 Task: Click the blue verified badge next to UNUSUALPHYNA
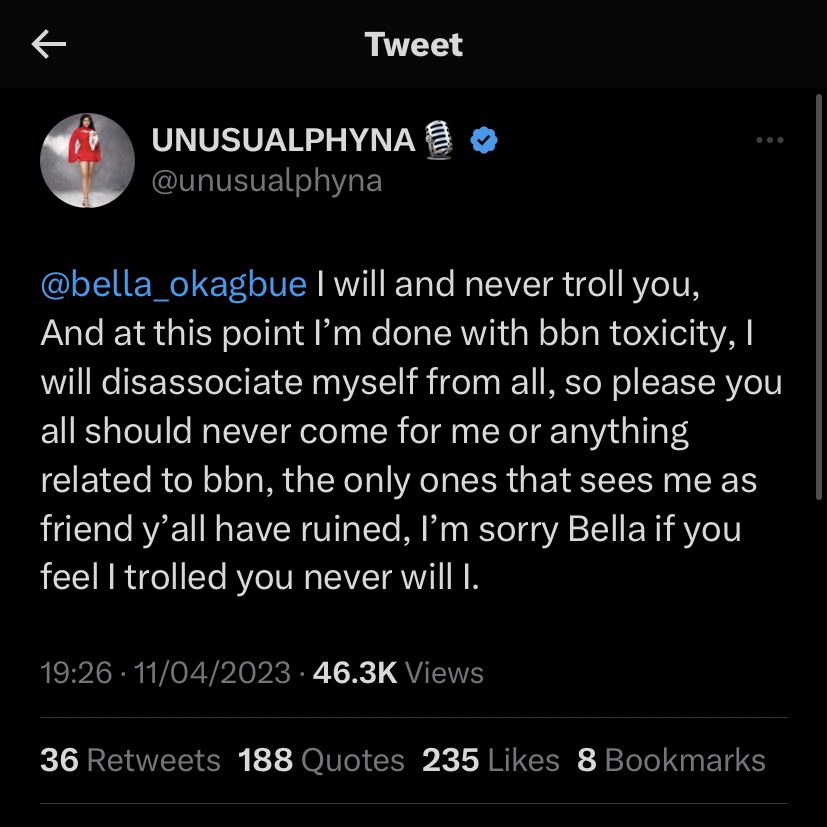click(484, 140)
